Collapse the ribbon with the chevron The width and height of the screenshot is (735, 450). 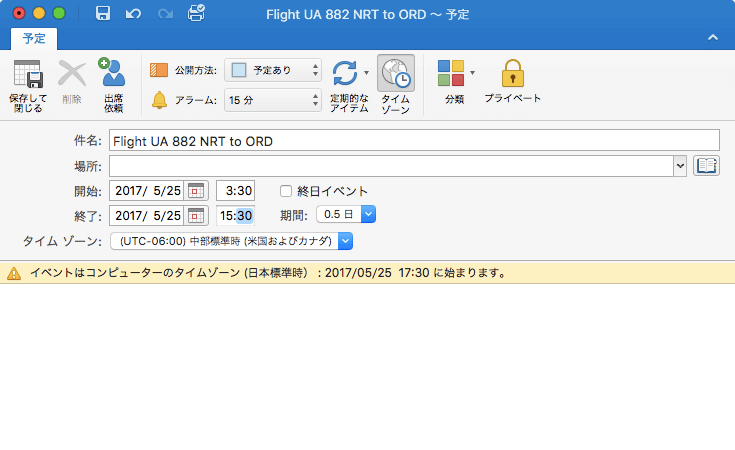(713, 37)
